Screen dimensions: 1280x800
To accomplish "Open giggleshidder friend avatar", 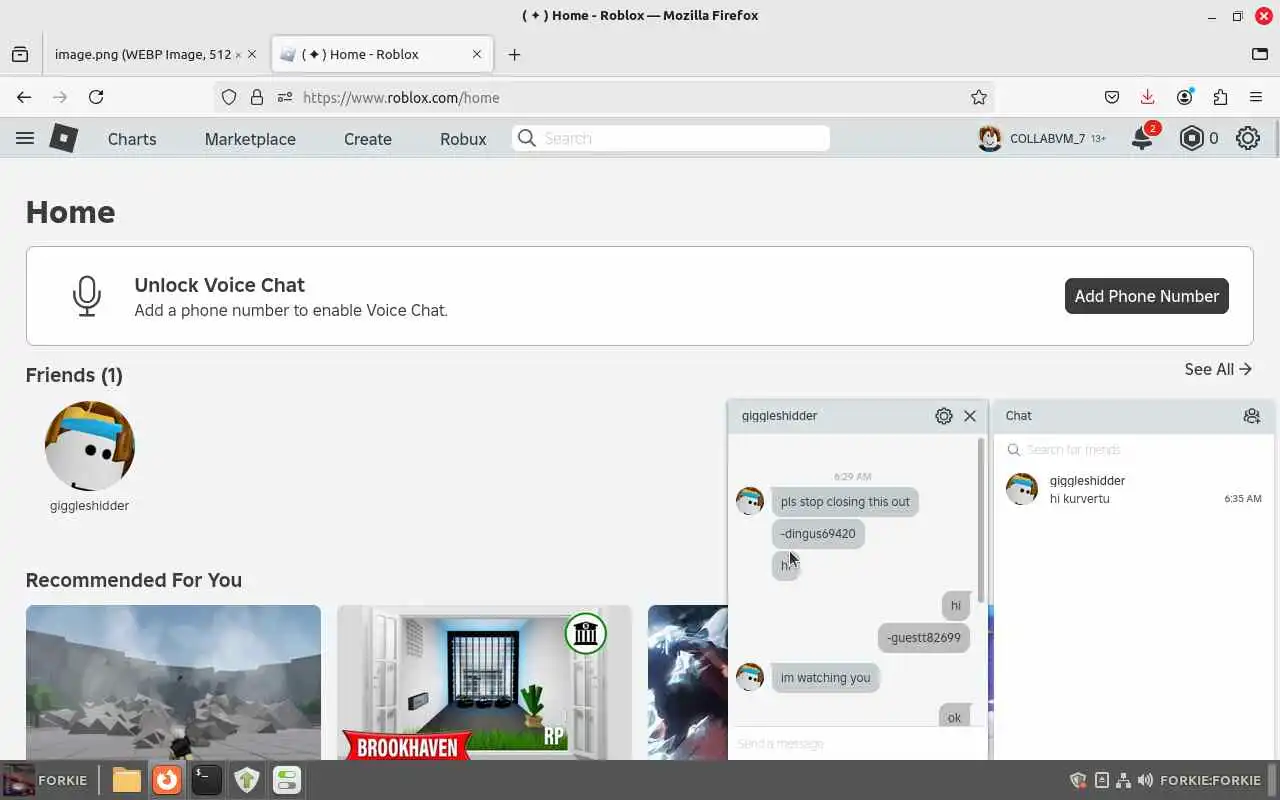I will point(90,446).
